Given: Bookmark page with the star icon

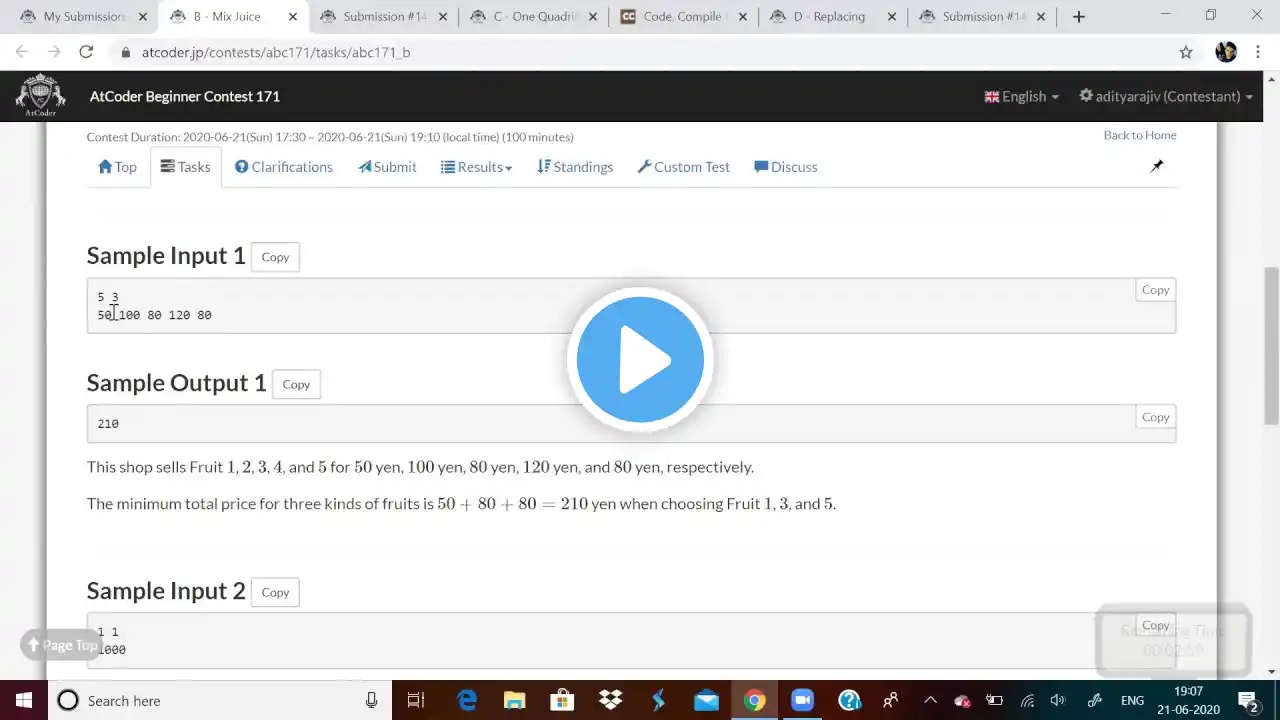Looking at the screenshot, I should (x=1186, y=52).
